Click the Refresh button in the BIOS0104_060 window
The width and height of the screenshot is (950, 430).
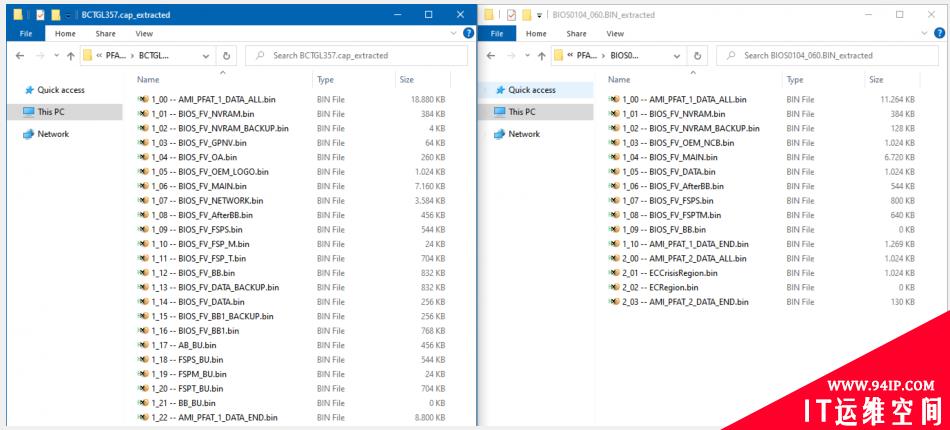[x=697, y=56]
